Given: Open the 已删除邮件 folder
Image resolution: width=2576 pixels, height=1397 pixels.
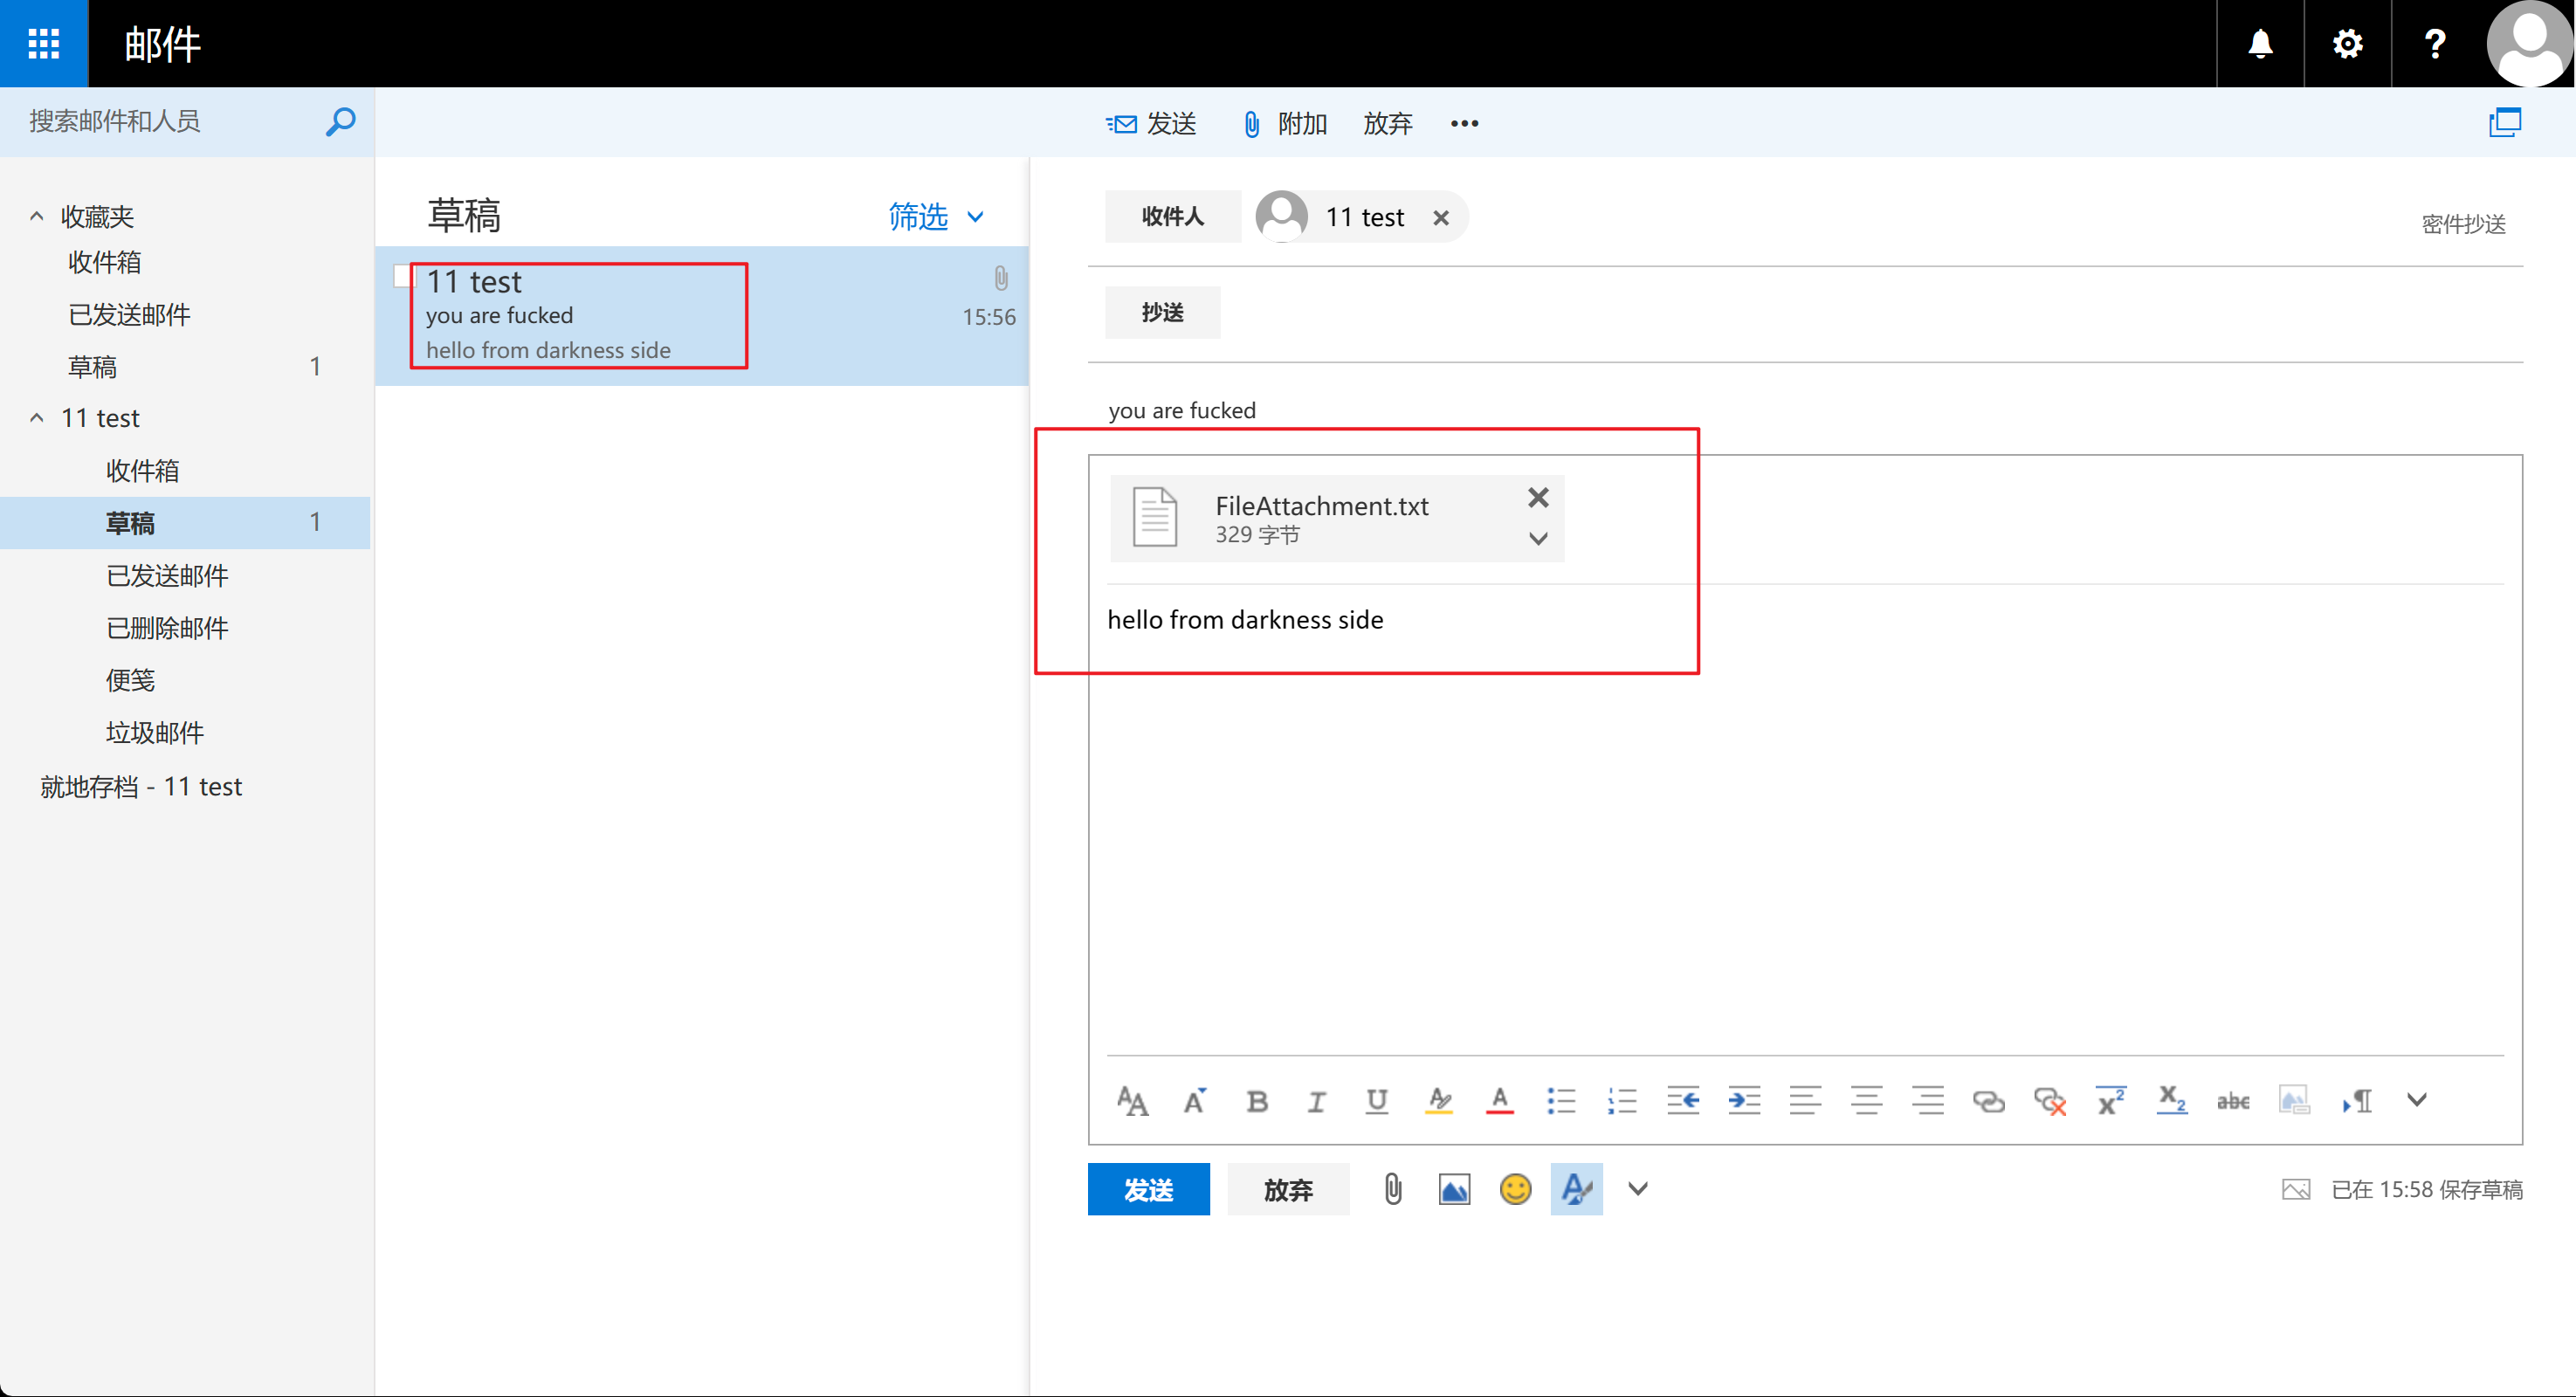Looking at the screenshot, I should pos(167,628).
